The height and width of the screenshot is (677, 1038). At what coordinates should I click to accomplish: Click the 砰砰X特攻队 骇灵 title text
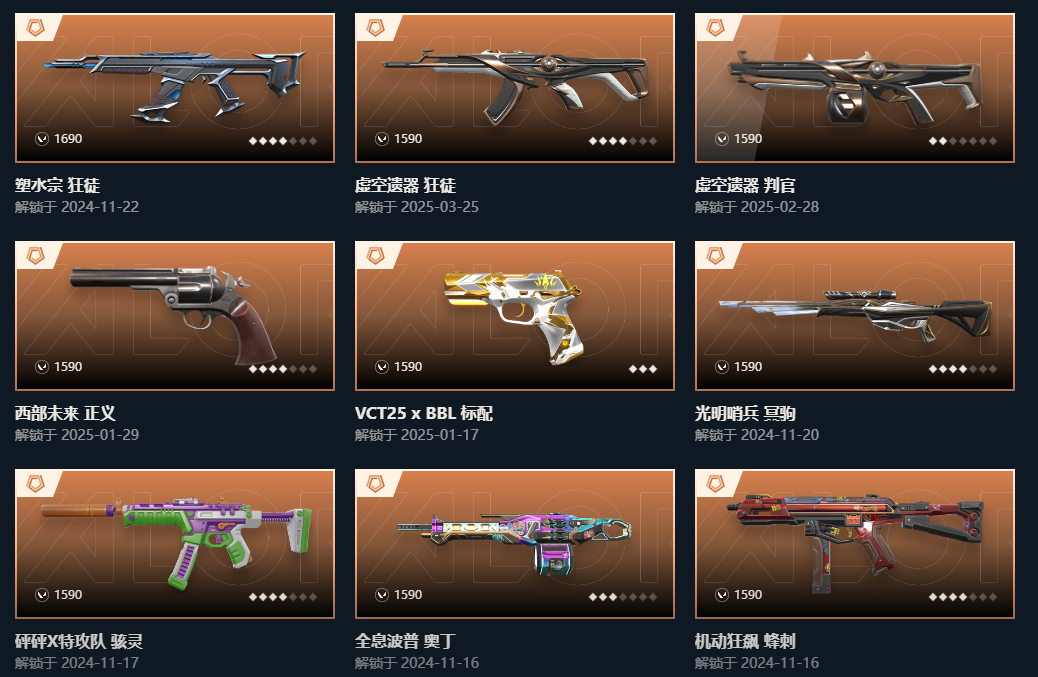coord(79,641)
